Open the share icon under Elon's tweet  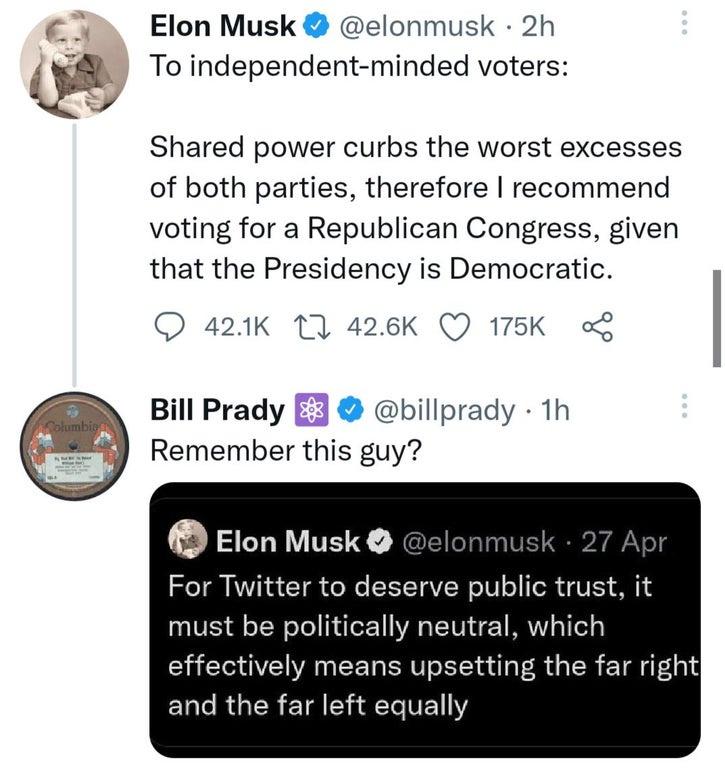pyautogui.click(x=595, y=327)
